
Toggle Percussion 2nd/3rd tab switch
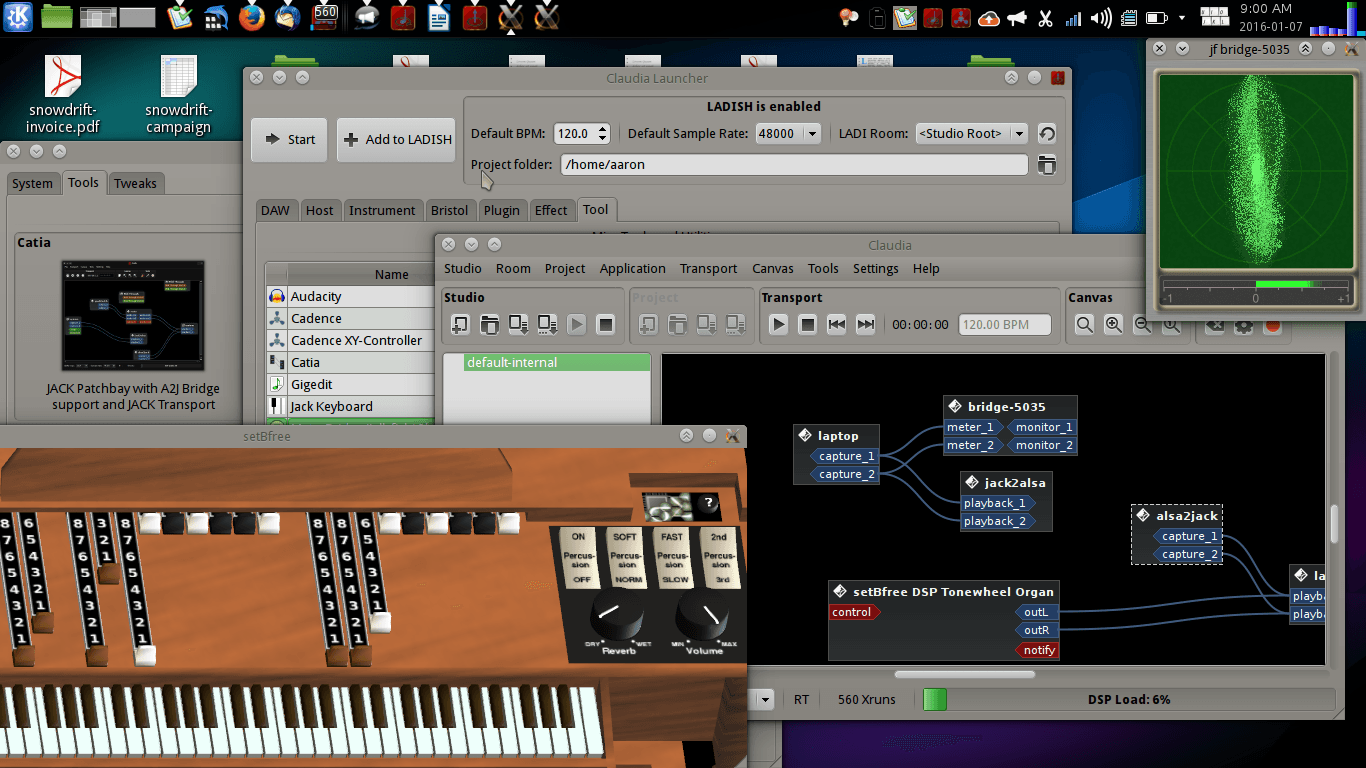(x=719, y=557)
